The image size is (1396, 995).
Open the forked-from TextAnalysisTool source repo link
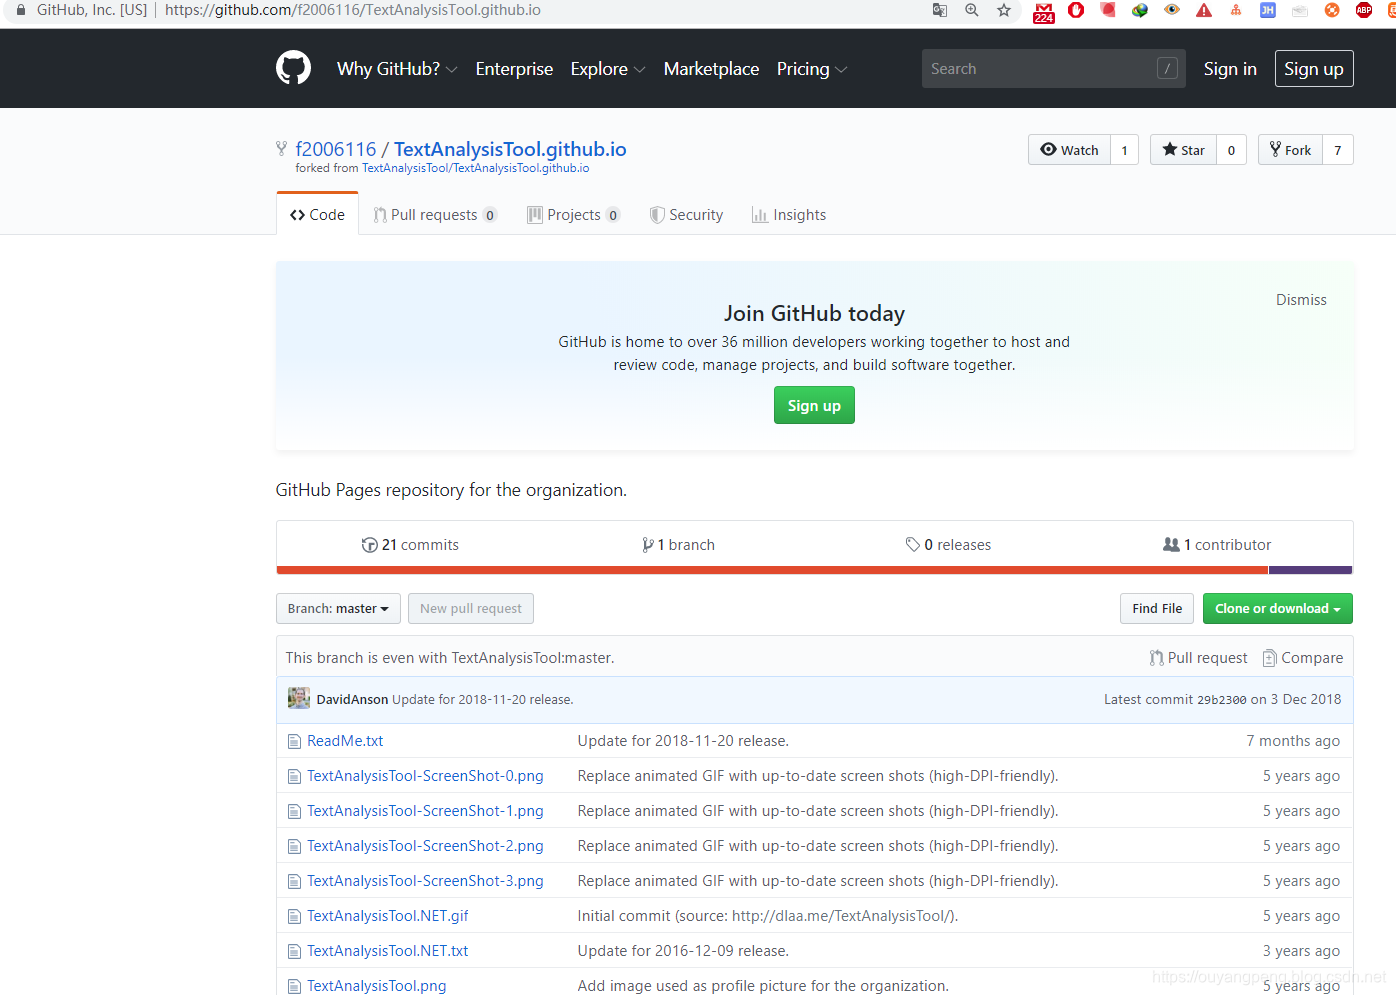475,168
